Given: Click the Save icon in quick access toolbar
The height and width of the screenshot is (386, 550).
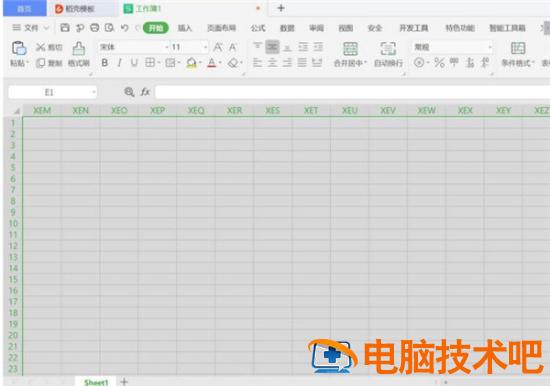Looking at the screenshot, I should coord(65,28).
